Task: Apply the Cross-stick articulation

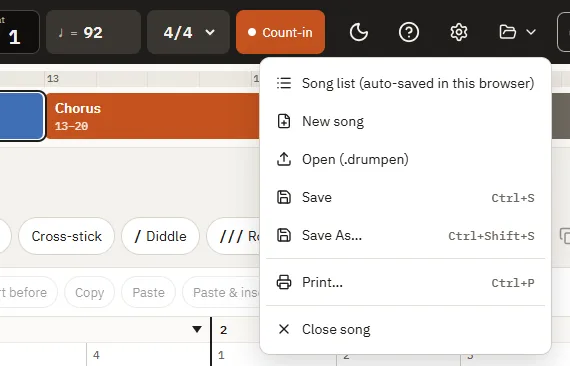Action: 67,236
